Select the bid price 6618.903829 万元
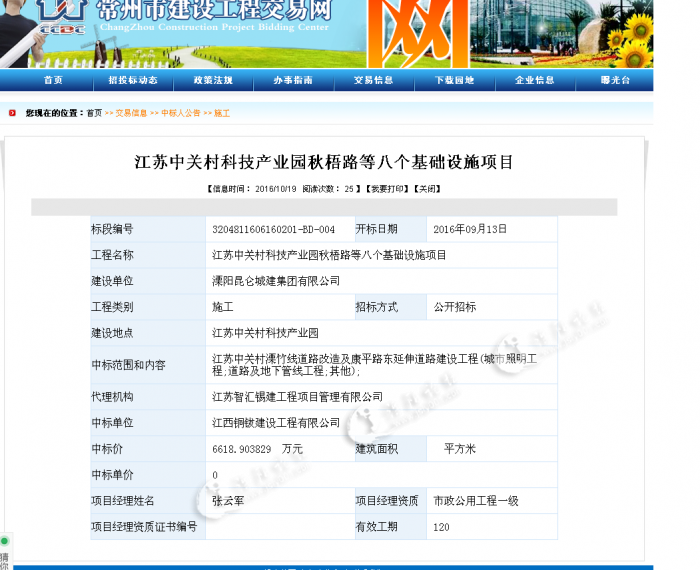Viewport: 700px width, 570px height. 258,449
